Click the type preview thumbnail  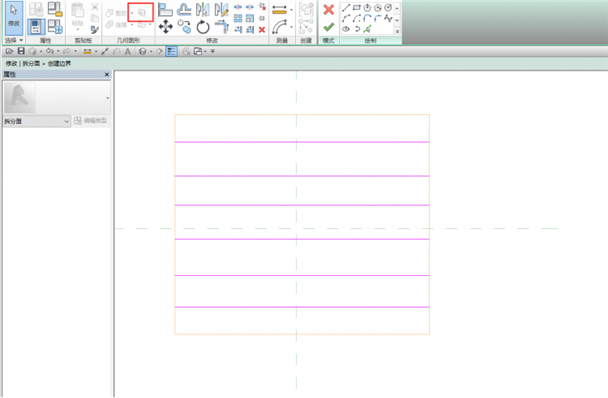(20, 97)
